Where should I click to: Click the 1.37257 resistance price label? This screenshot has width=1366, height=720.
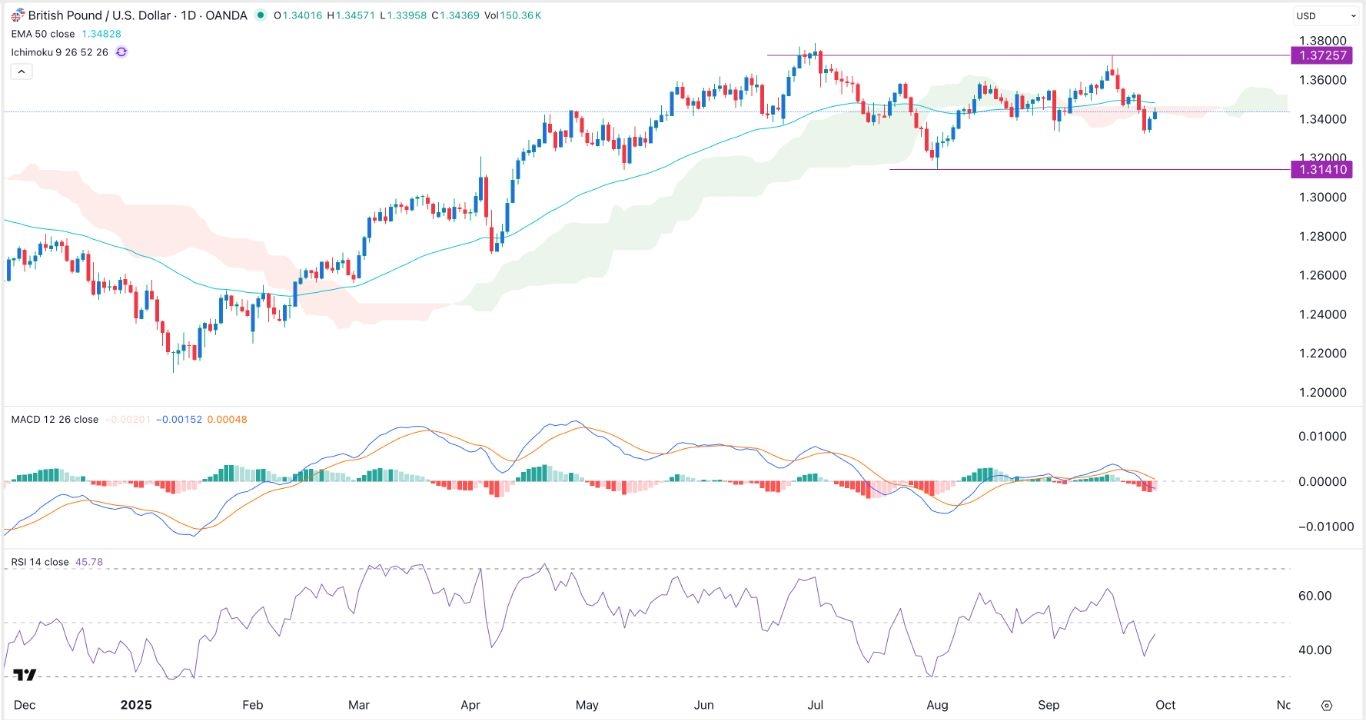[x=1322, y=54]
